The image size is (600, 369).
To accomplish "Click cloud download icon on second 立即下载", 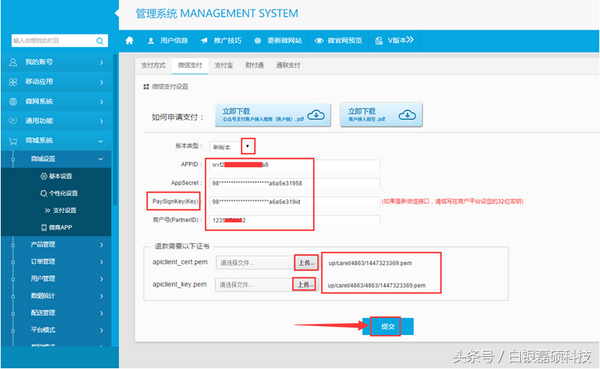I will coord(407,114).
